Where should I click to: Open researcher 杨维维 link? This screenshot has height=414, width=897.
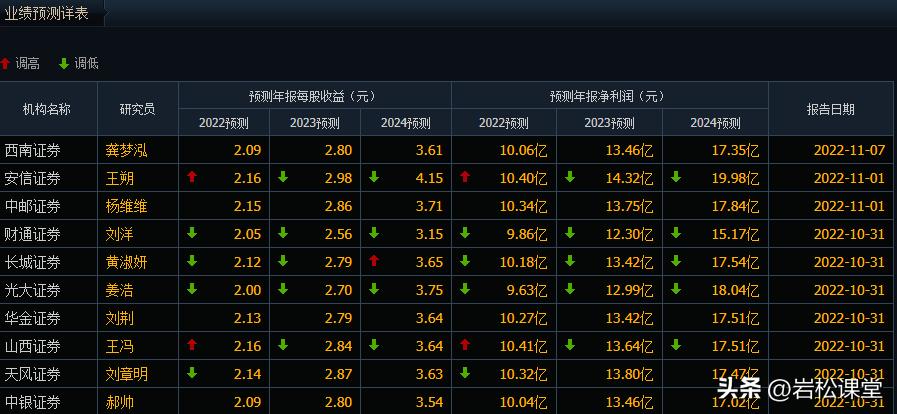(126, 206)
